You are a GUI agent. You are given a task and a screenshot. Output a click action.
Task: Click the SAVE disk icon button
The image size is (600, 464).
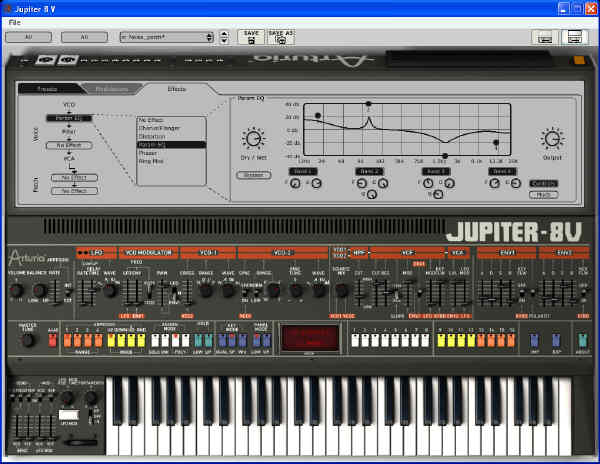pos(251,37)
